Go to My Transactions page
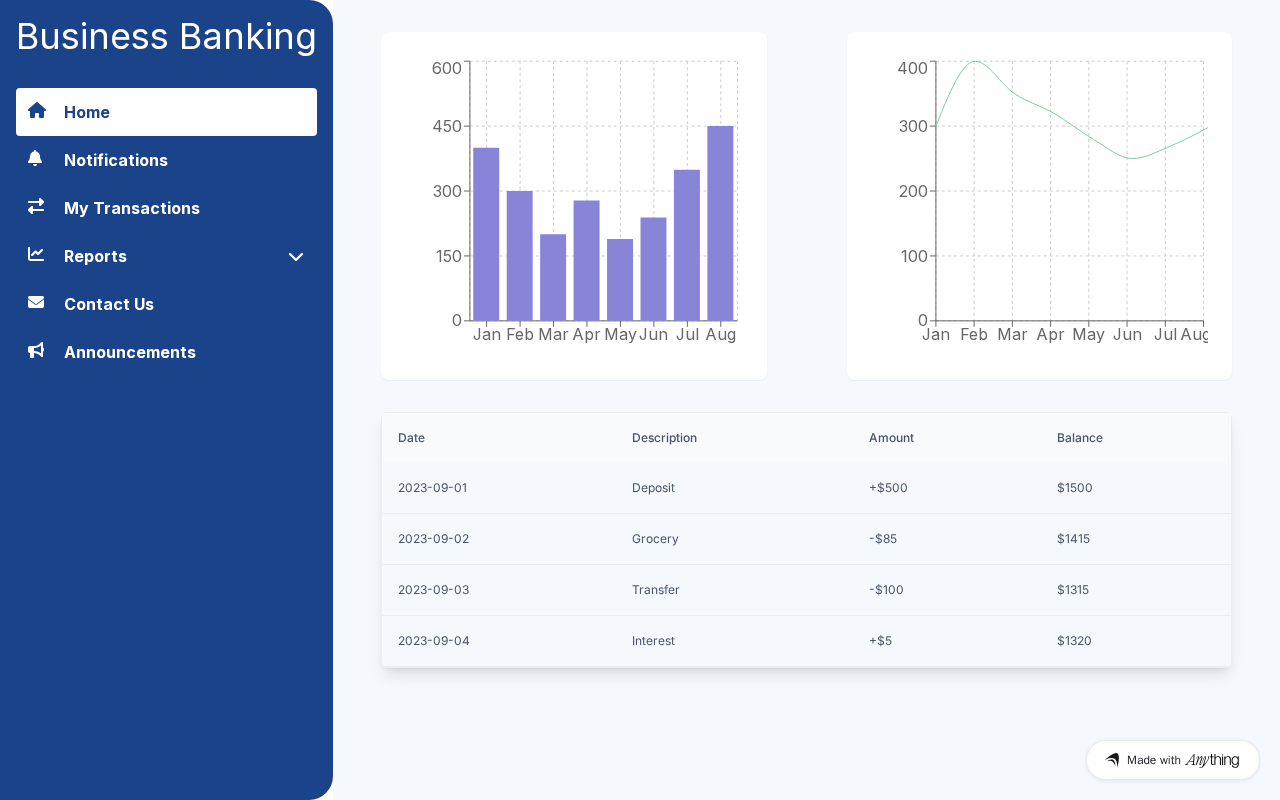 point(132,208)
